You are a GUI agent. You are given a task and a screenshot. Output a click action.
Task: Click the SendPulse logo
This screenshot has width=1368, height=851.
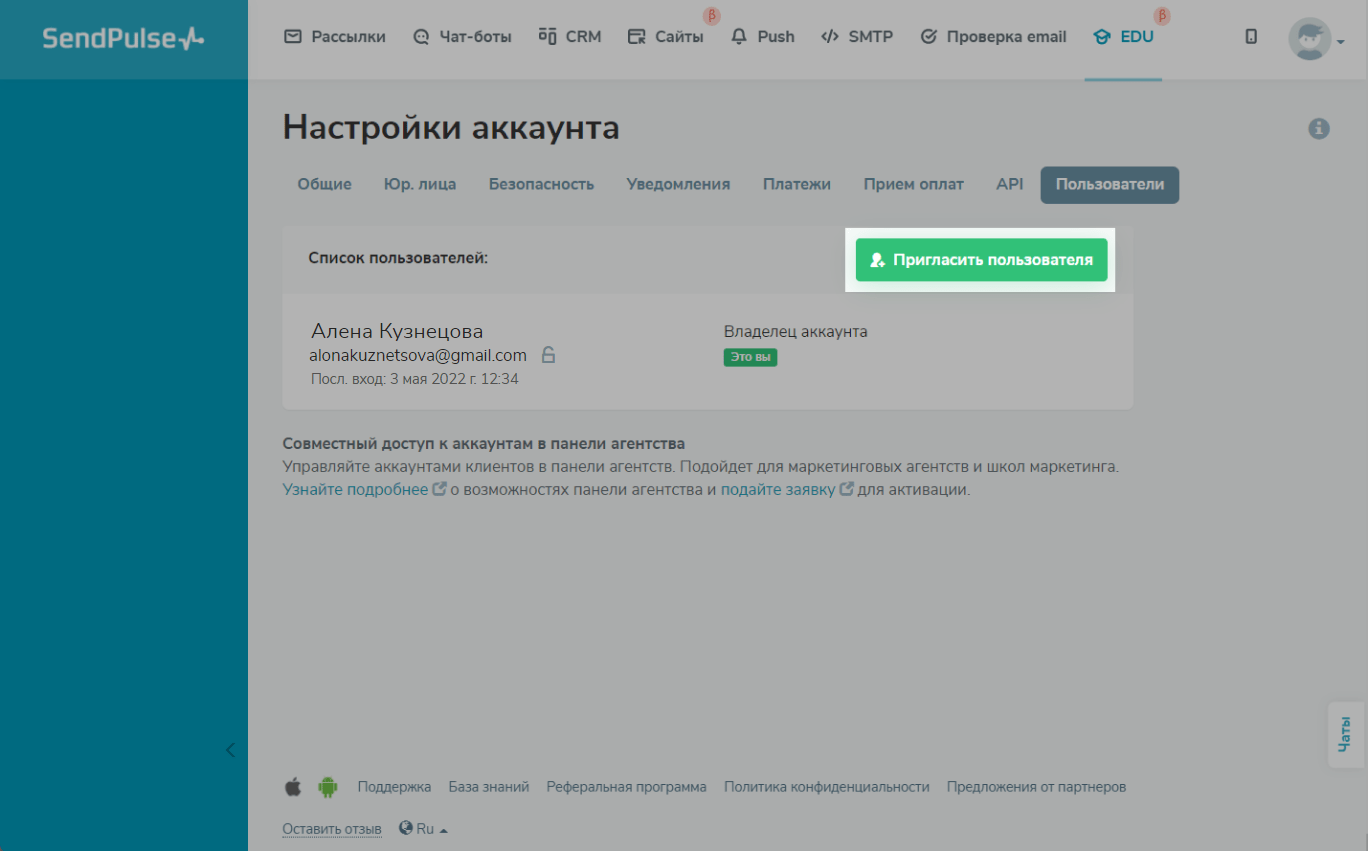(123, 39)
